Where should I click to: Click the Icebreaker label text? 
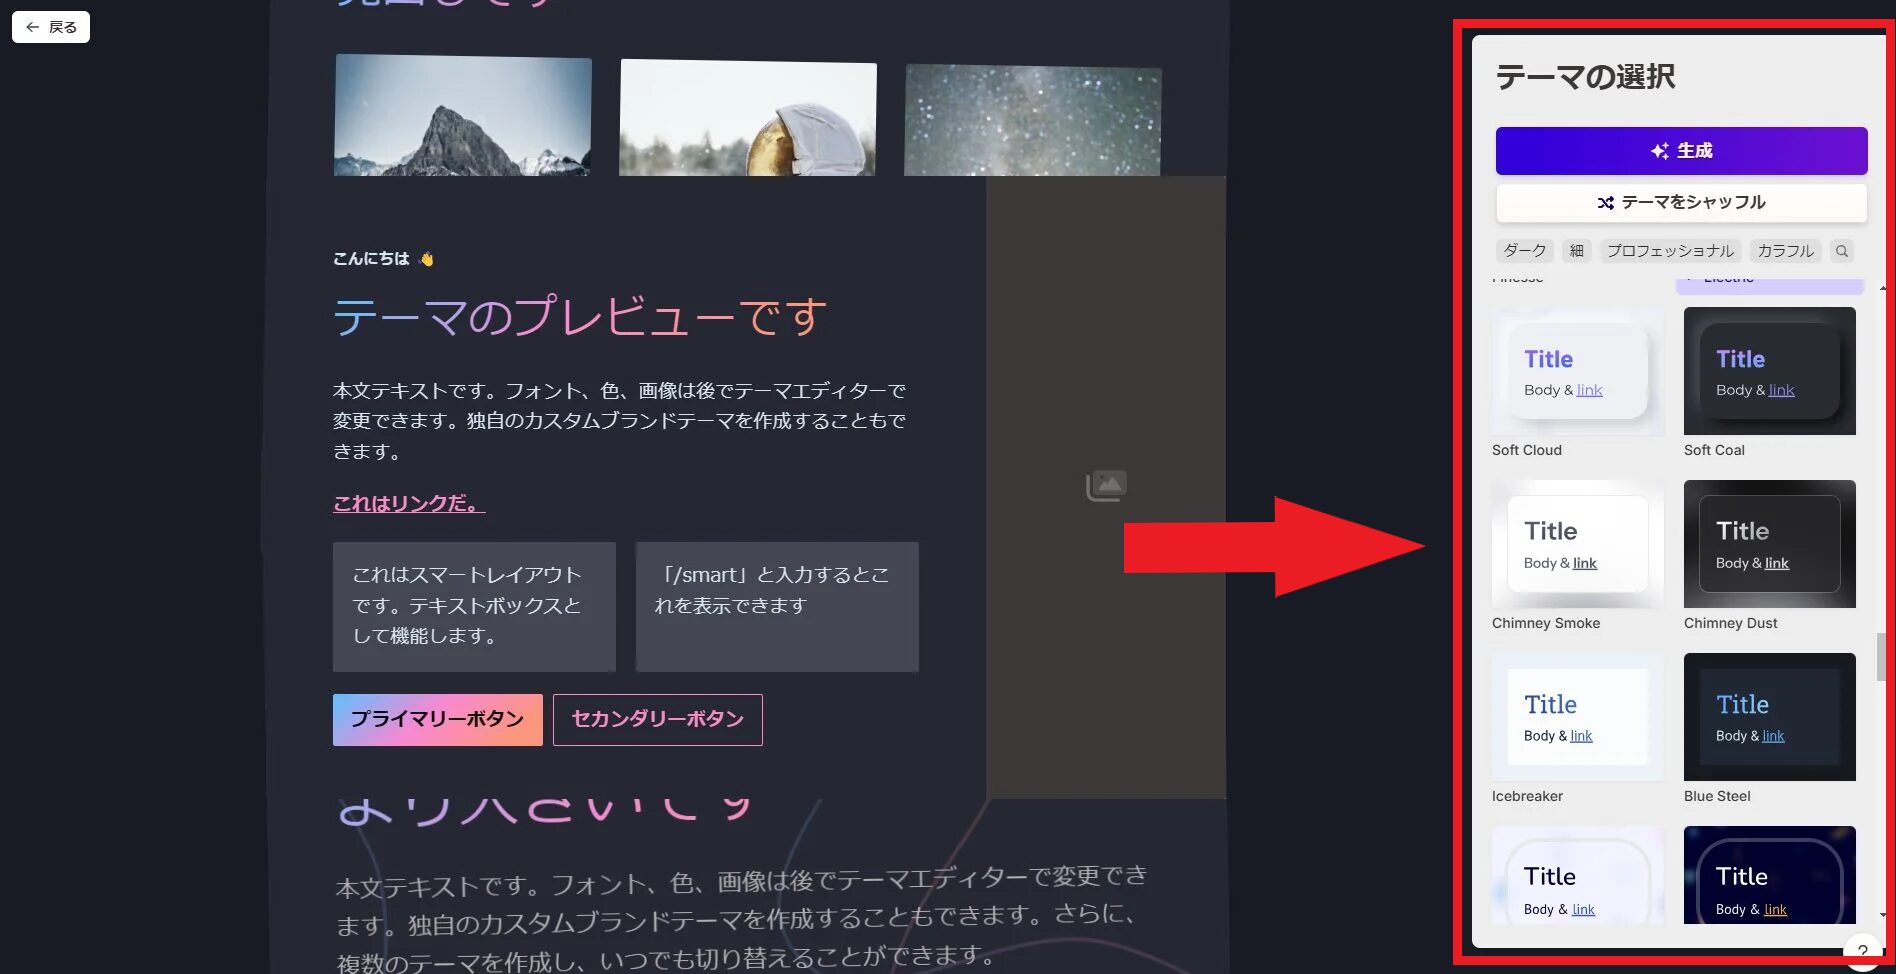coord(1527,796)
